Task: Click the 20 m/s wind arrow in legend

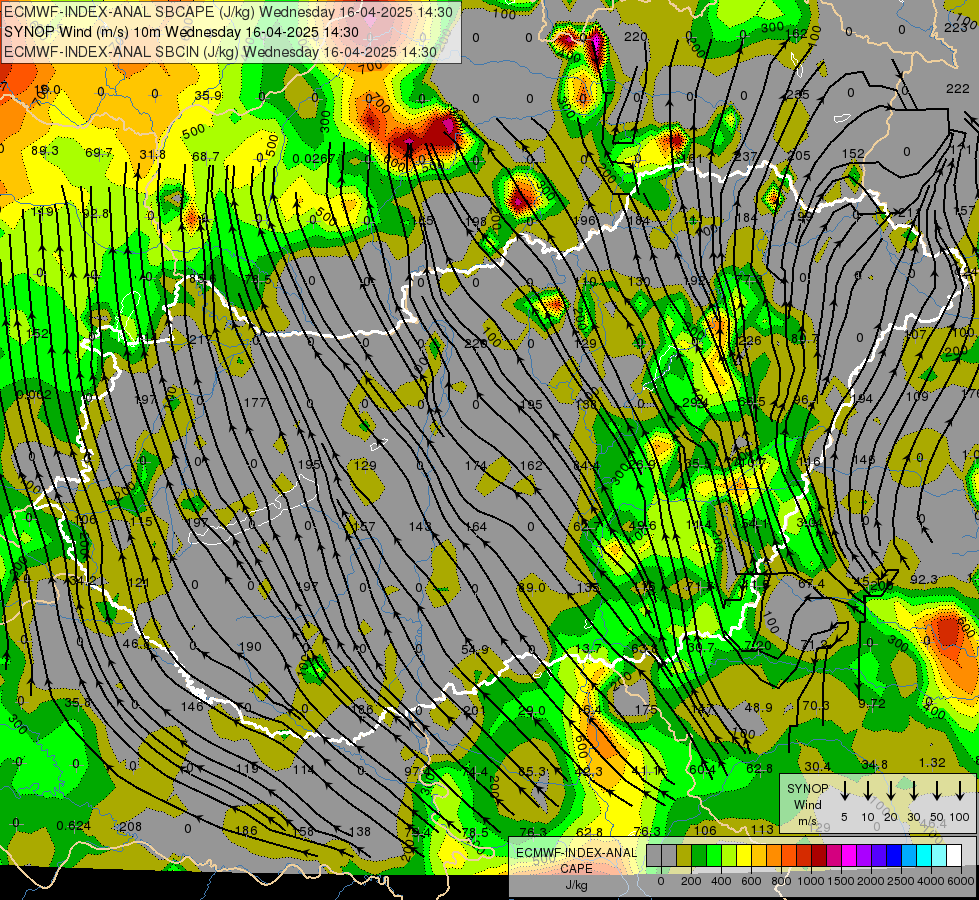Action: click(891, 790)
